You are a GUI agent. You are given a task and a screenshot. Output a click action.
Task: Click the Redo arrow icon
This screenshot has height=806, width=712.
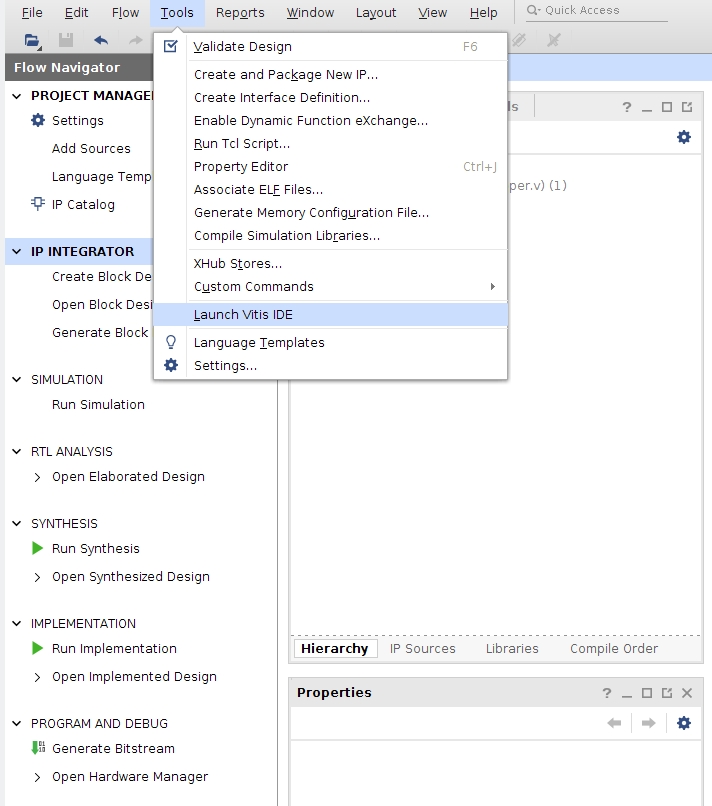click(135, 40)
